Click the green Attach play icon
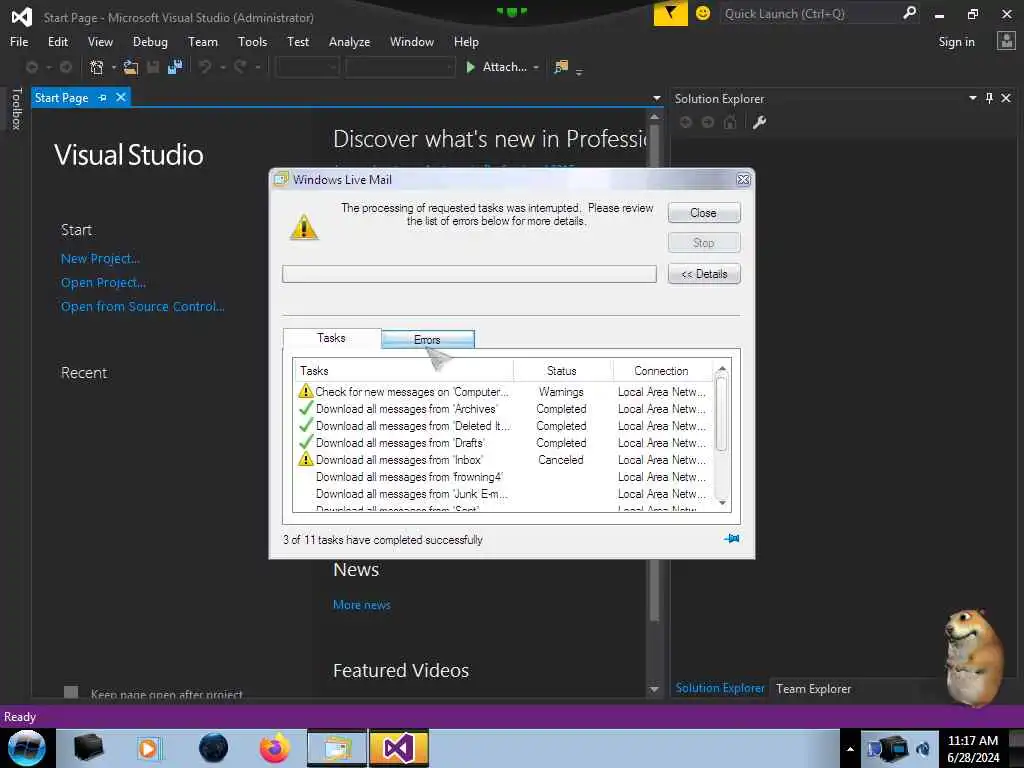The height and width of the screenshot is (768, 1024). [470, 67]
